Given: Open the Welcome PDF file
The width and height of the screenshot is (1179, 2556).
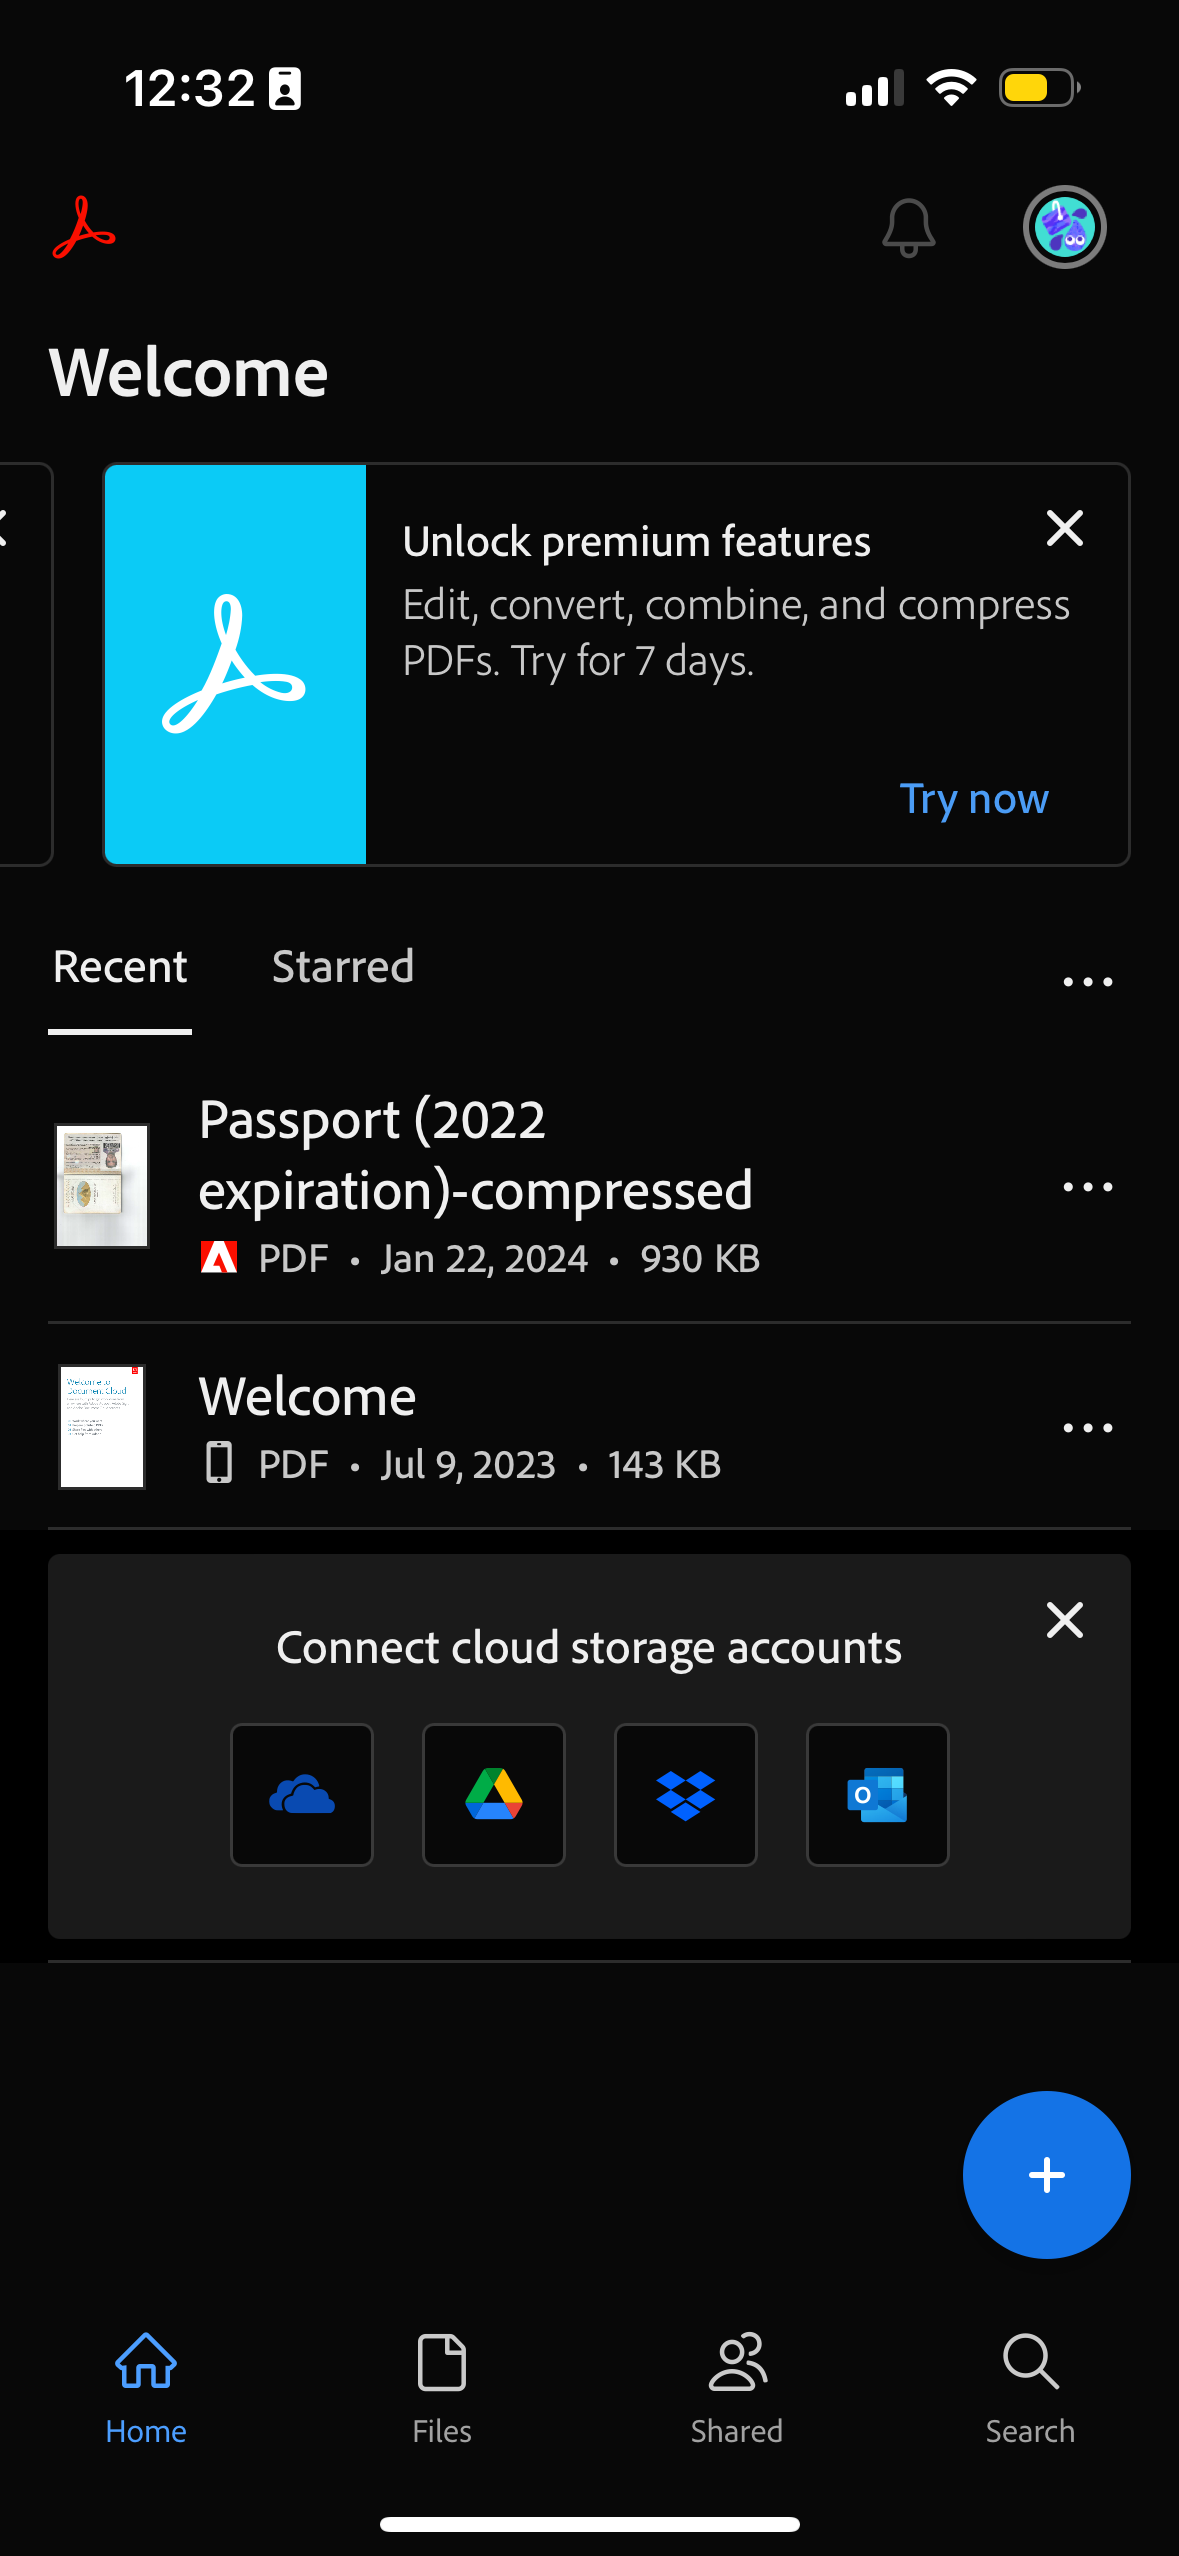Looking at the screenshot, I should (x=589, y=1427).
